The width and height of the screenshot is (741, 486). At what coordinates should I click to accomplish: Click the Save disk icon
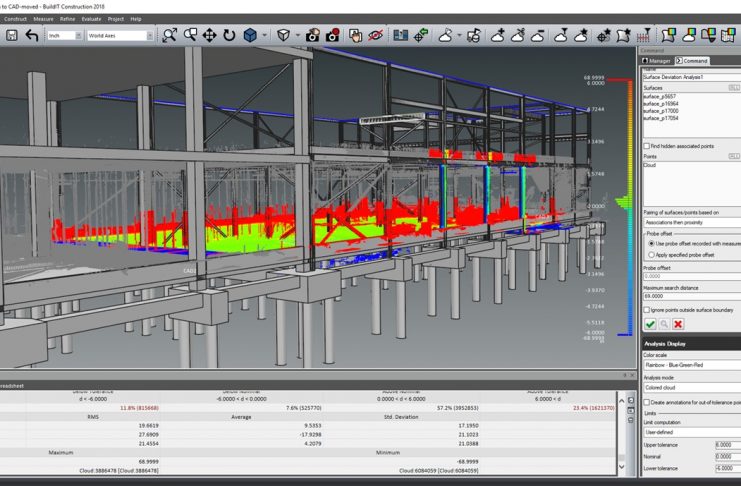coord(12,35)
